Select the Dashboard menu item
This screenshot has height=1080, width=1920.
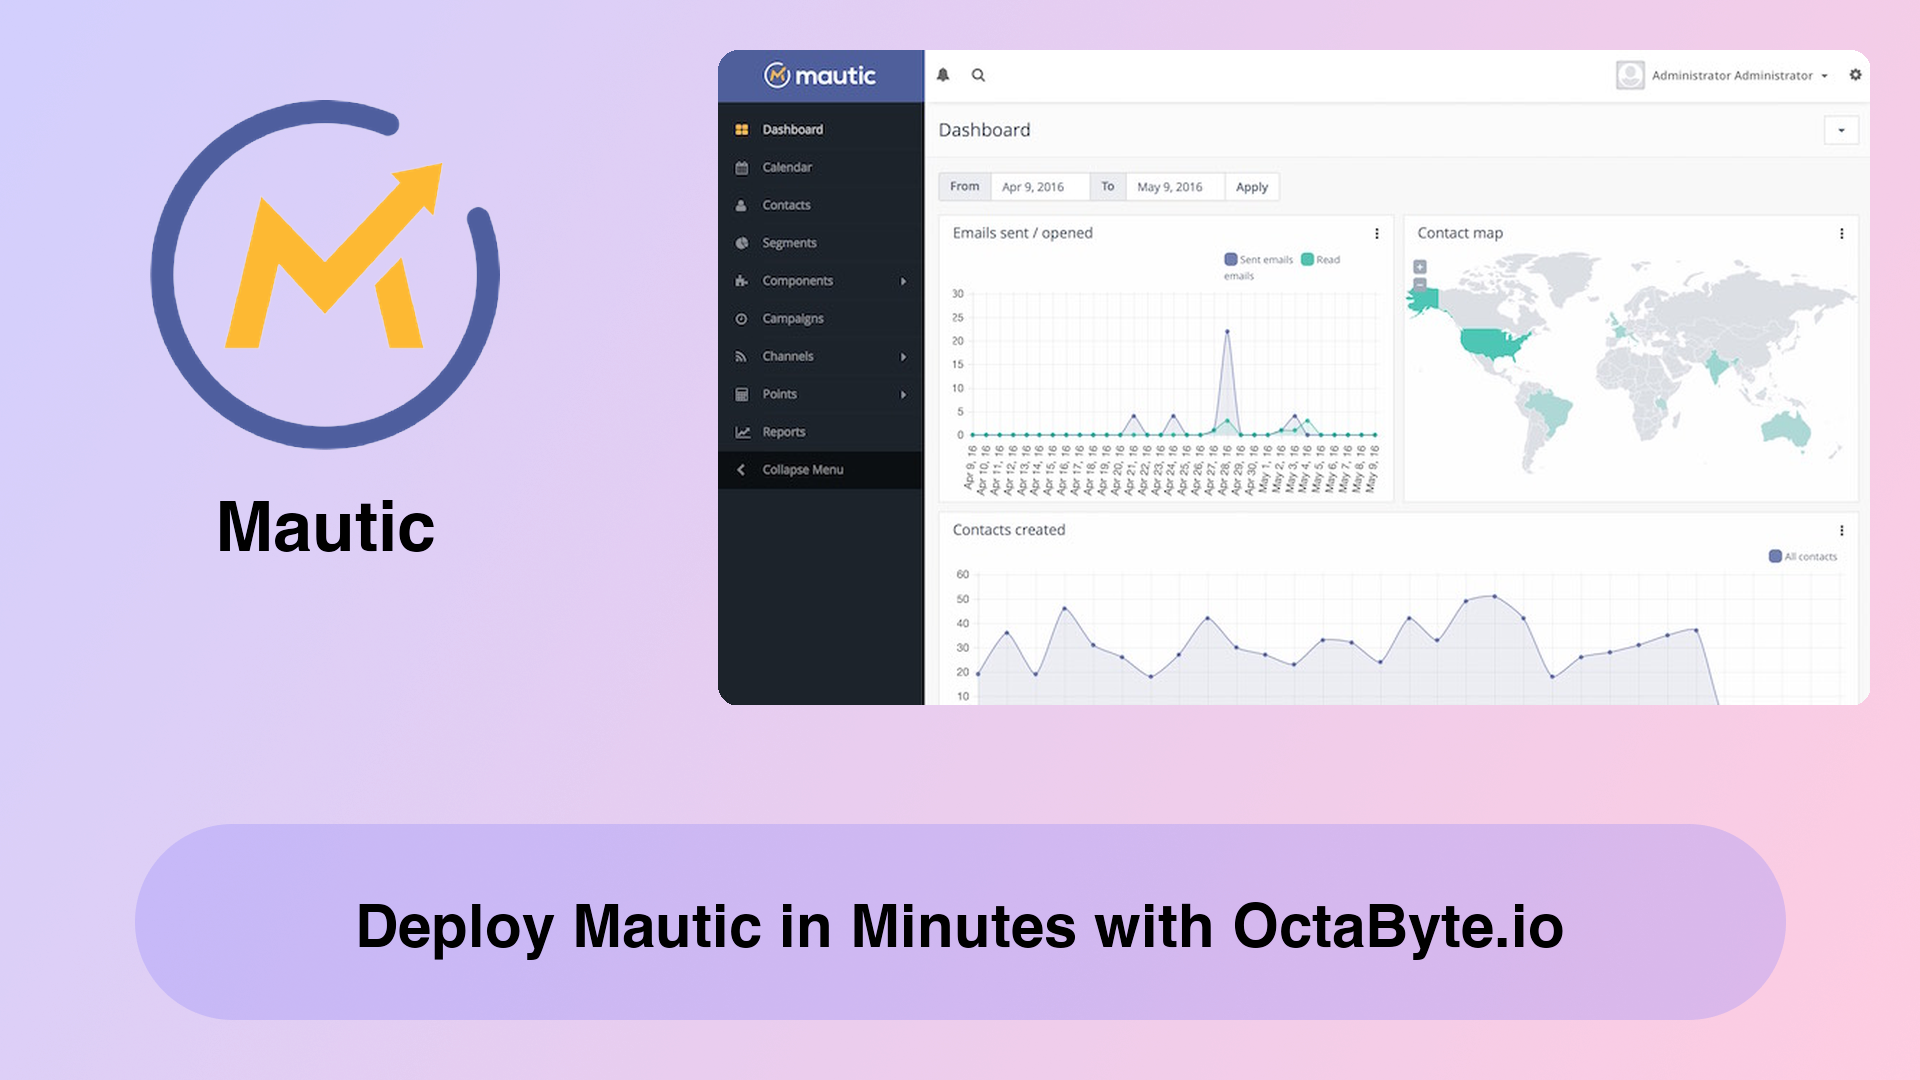[791, 128]
